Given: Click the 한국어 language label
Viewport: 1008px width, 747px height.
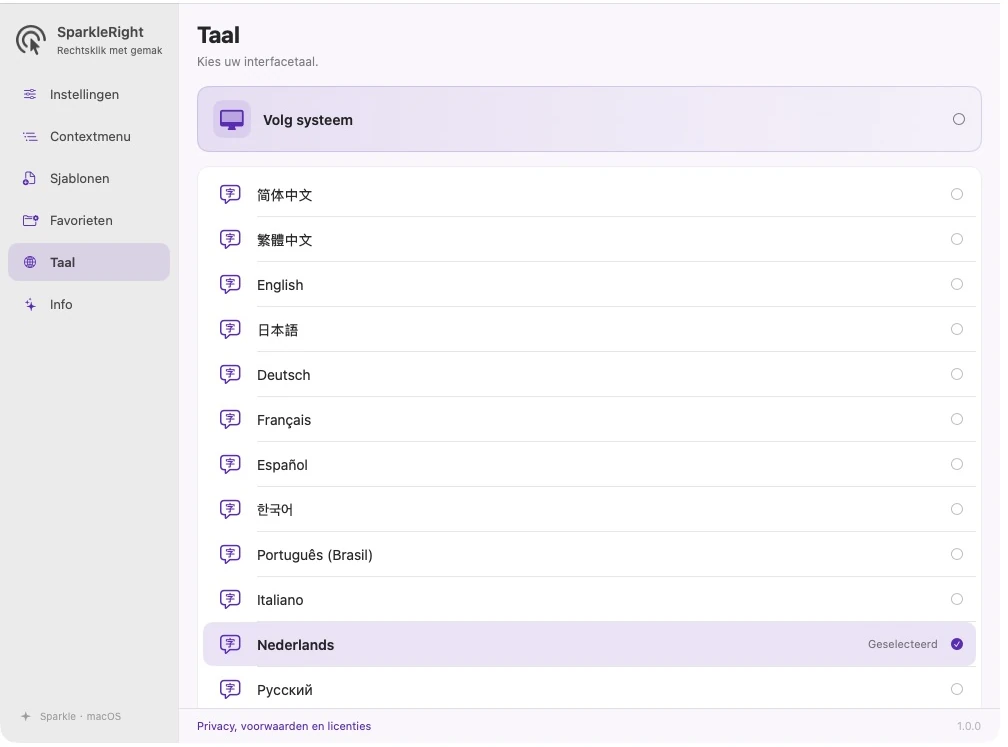Looking at the screenshot, I should coord(274,510).
